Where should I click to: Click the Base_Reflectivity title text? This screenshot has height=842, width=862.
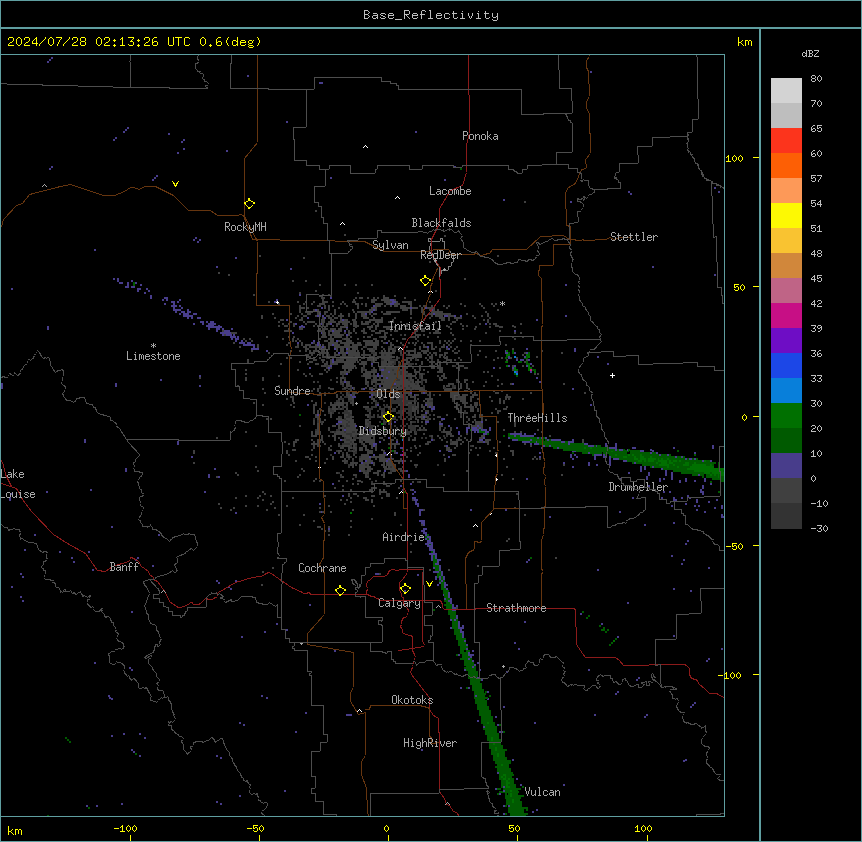pyautogui.click(x=431, y=15)
